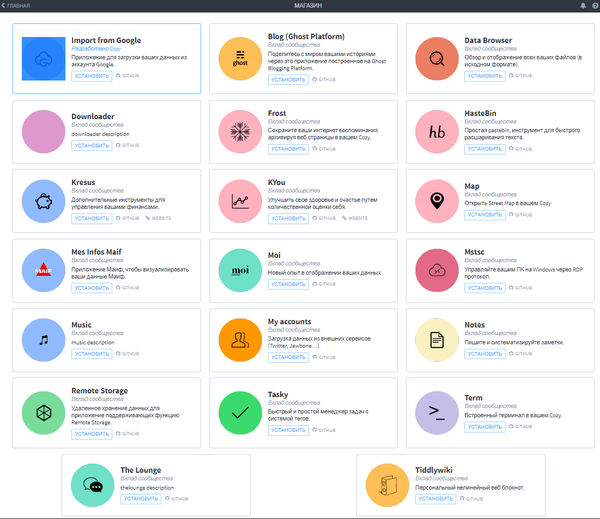Image resolution: width=600 pixels, height=519 pixels.
Task: Install The Lounge app
Action: point(141,499)
